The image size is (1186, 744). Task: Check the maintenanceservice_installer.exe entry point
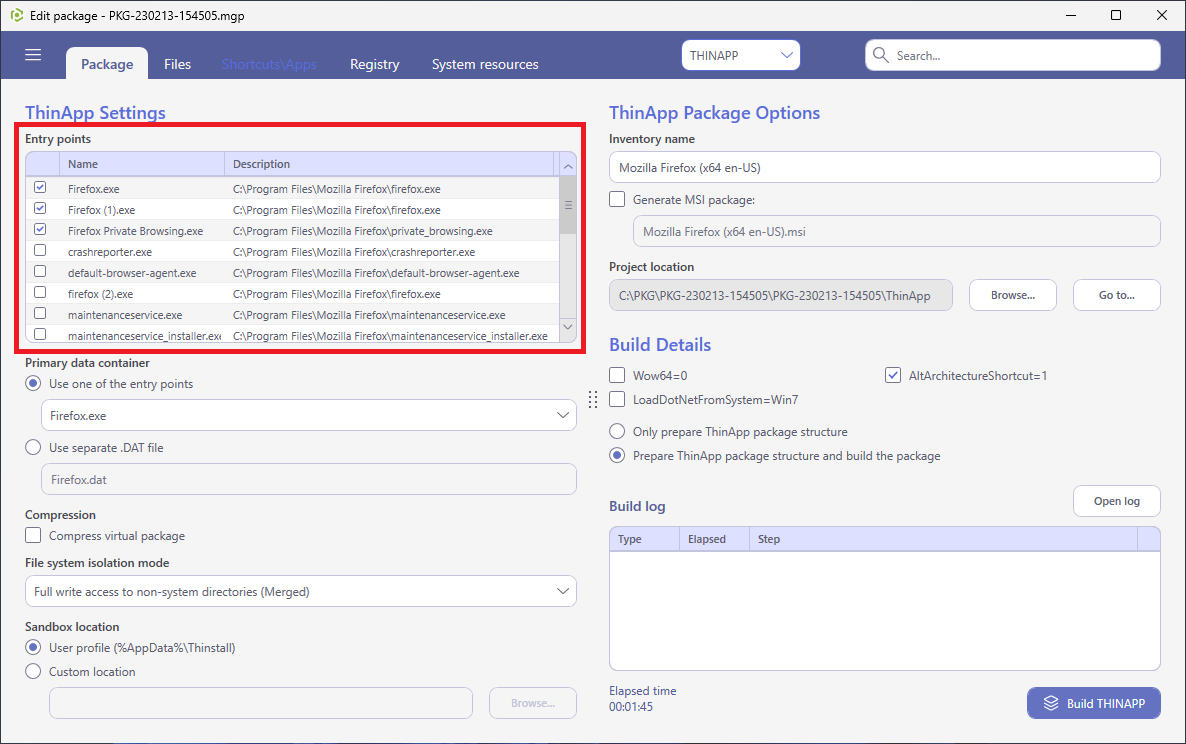coord(40,334)
